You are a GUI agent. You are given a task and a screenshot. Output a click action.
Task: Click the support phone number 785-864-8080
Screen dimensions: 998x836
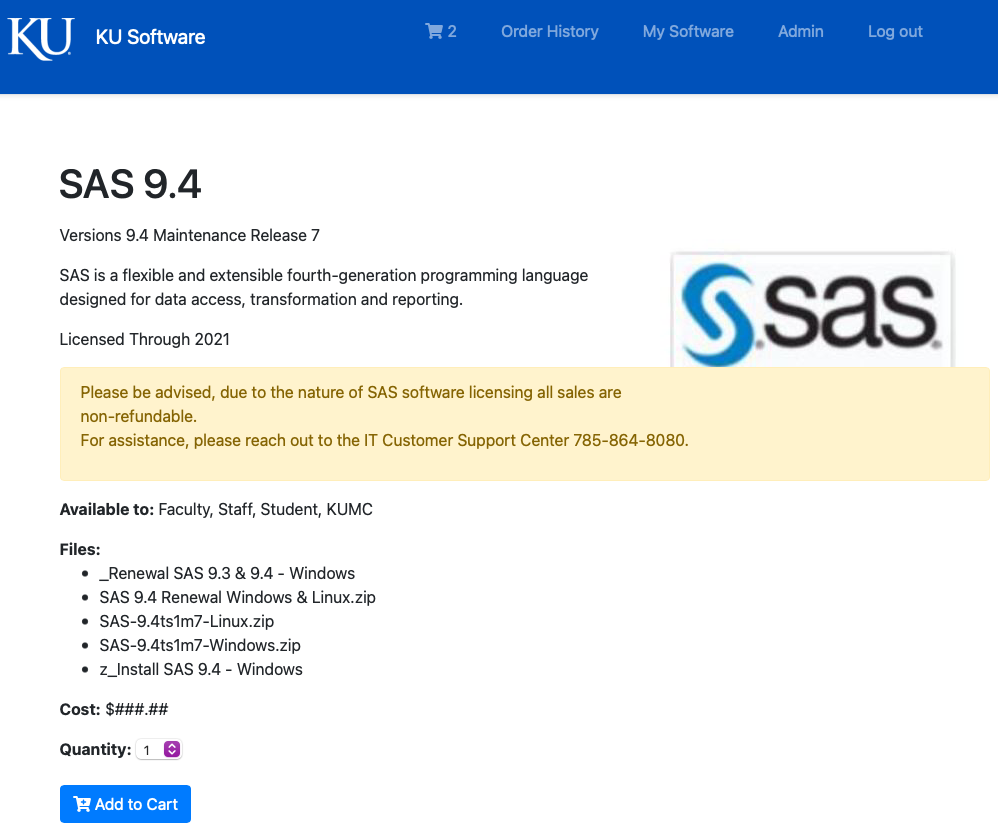coord(631,441)
